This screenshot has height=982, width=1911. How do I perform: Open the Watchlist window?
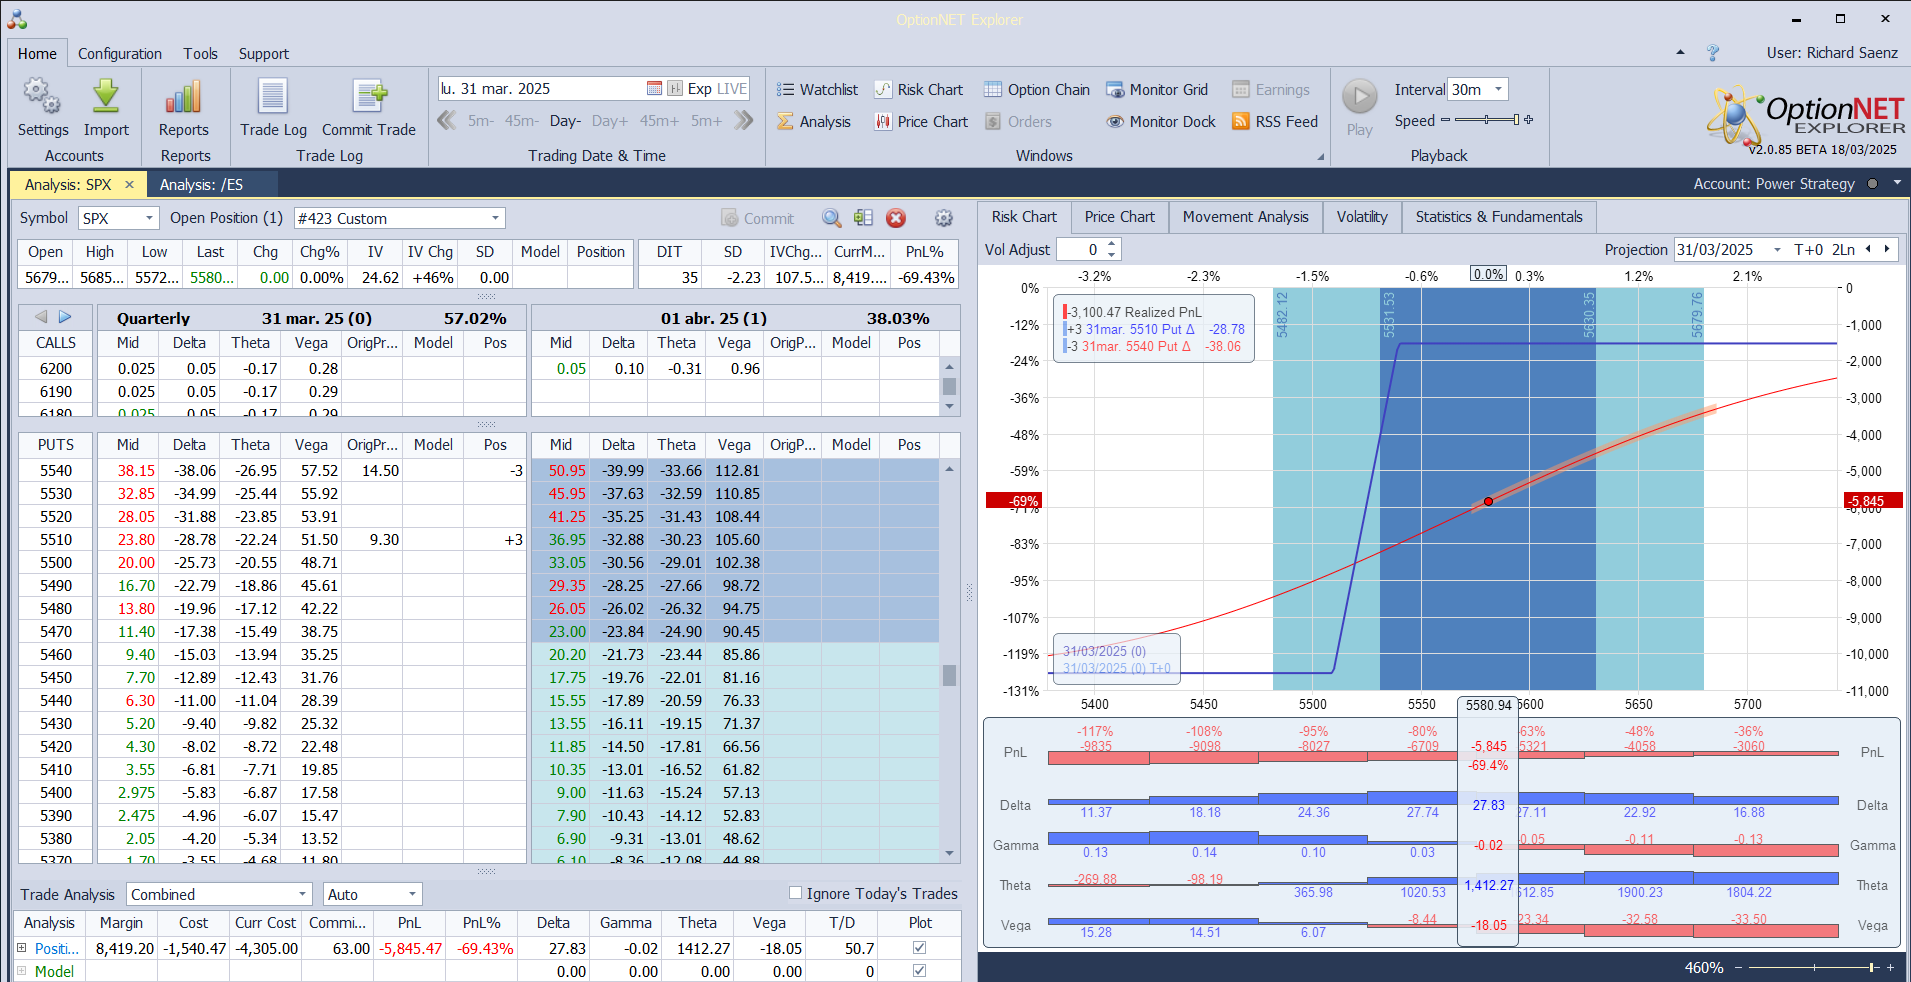817,89
